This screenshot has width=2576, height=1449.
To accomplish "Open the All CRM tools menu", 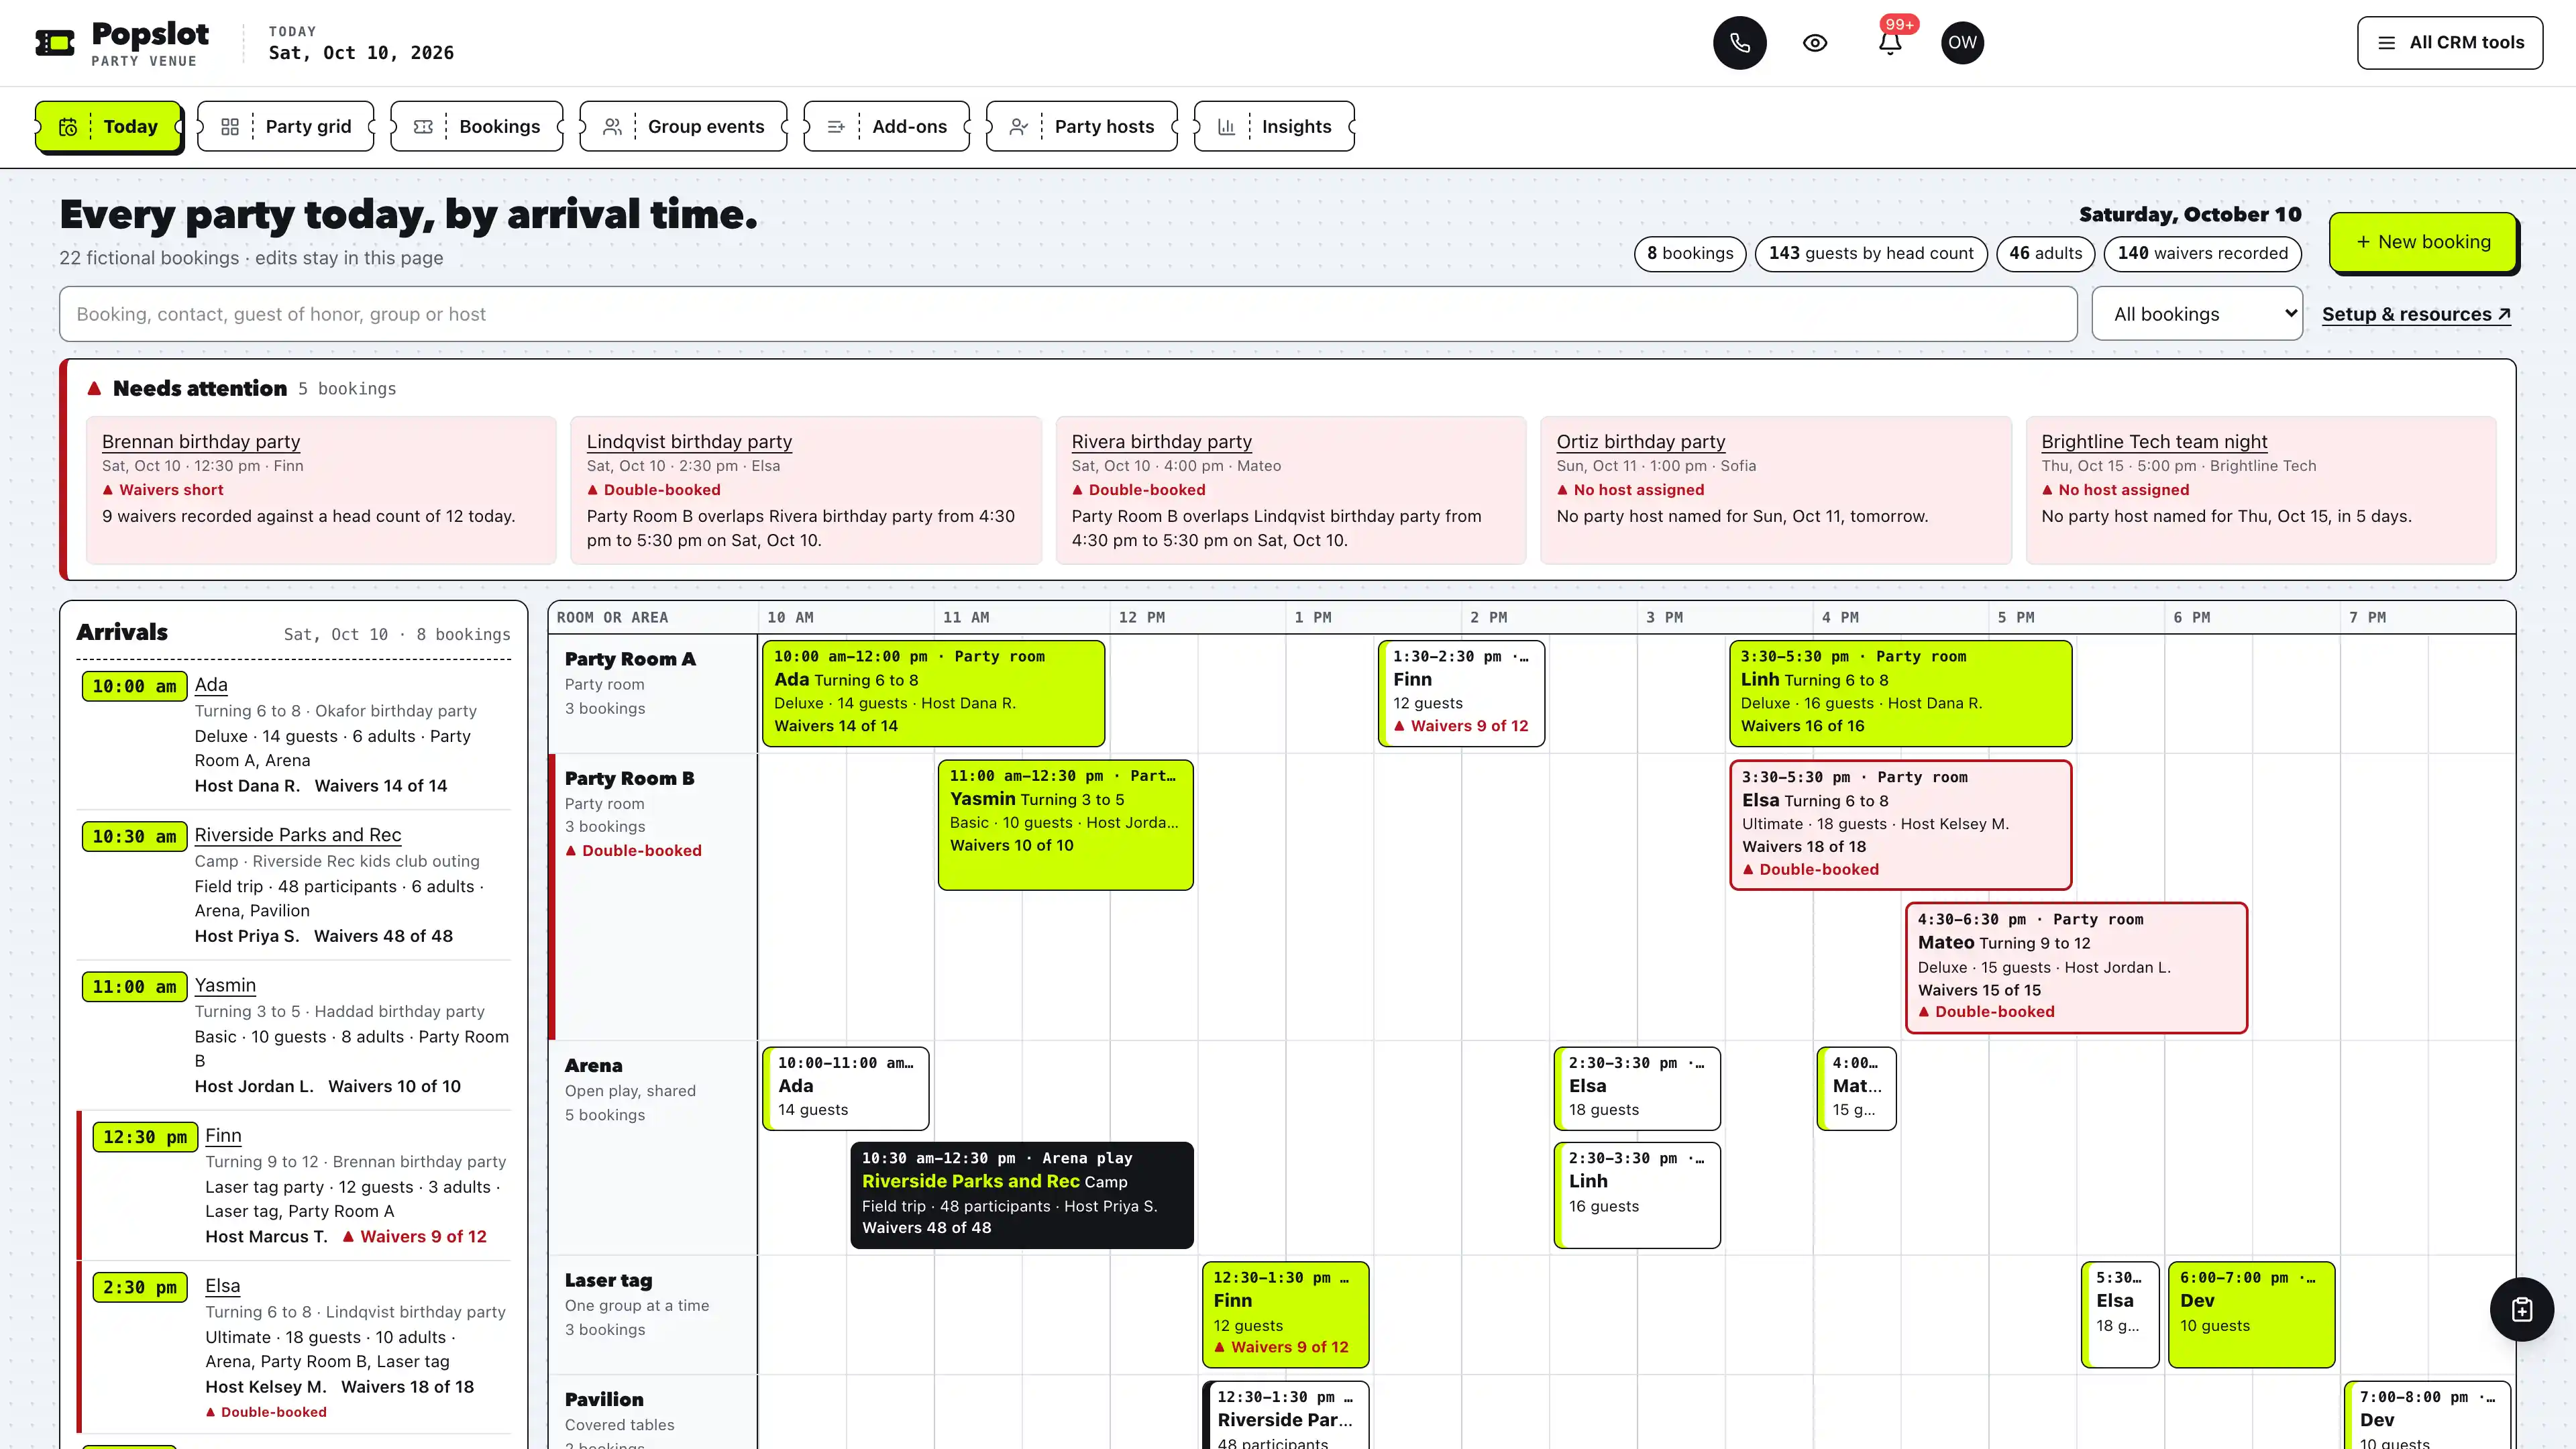I will point(2449,43).
